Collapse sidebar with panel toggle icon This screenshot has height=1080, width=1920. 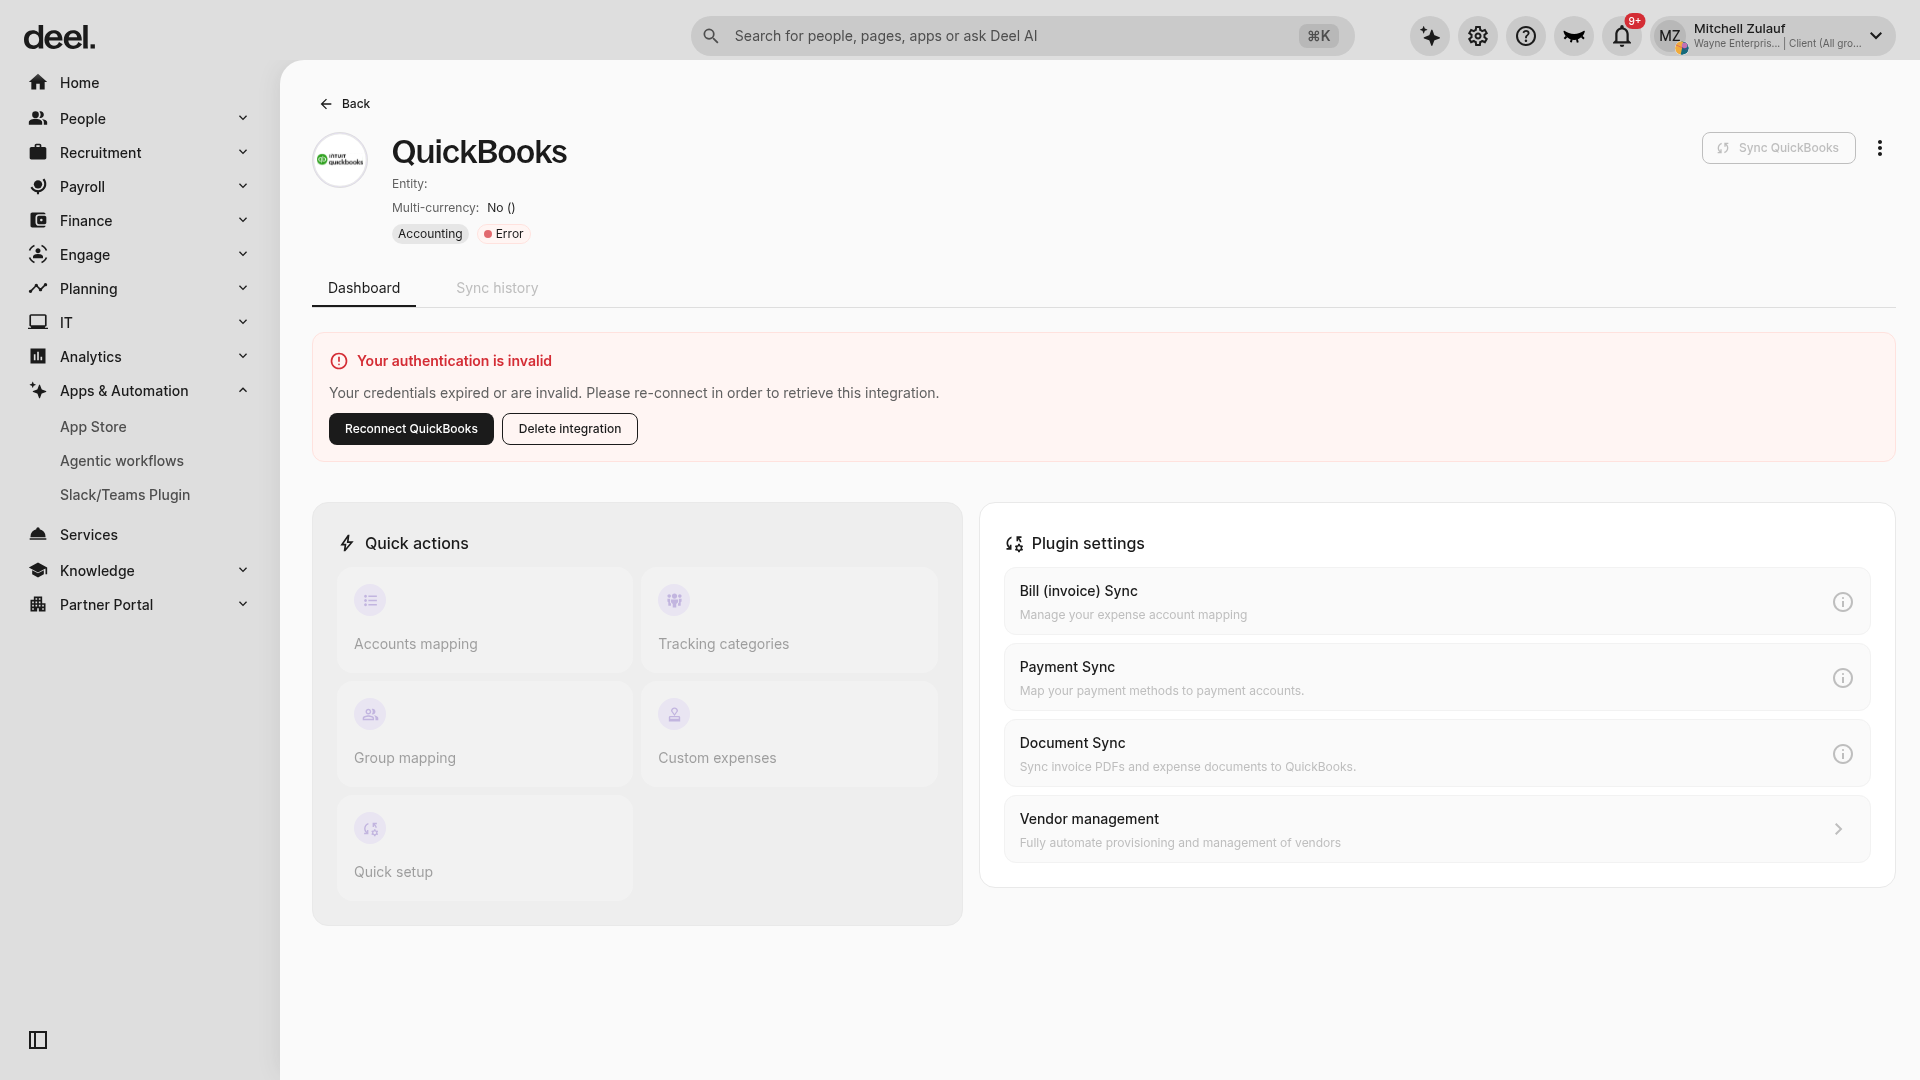click(38, 1040)
